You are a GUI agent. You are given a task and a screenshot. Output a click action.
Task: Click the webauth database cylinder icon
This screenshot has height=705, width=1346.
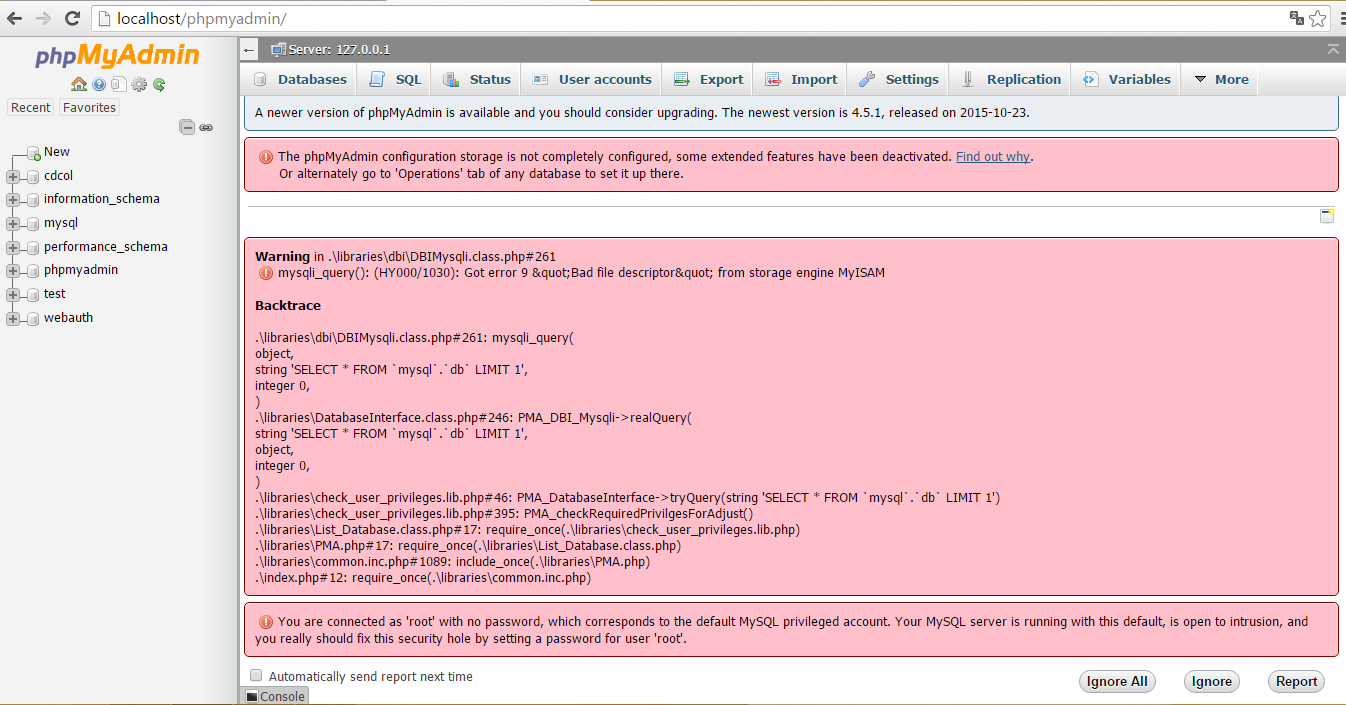34,319
